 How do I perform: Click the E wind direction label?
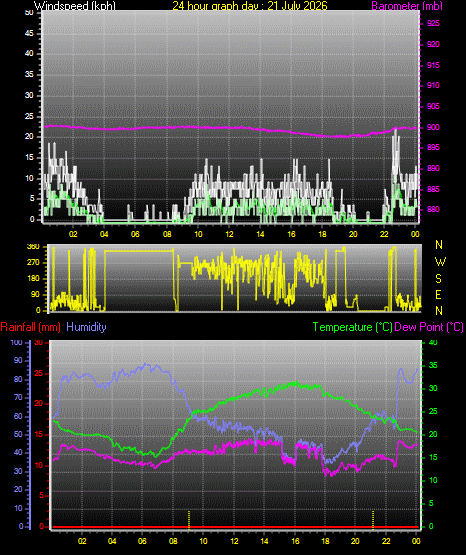tap(438, 294)
